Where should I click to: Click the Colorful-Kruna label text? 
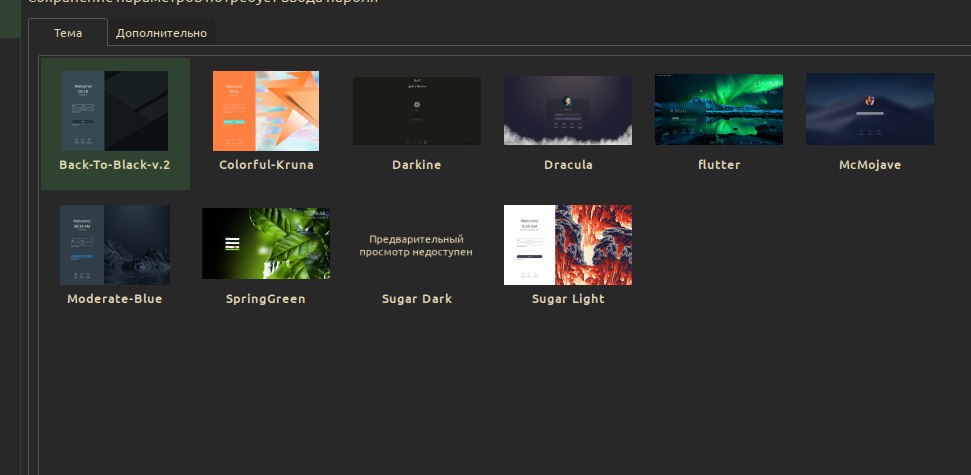[x=266, y=165]
